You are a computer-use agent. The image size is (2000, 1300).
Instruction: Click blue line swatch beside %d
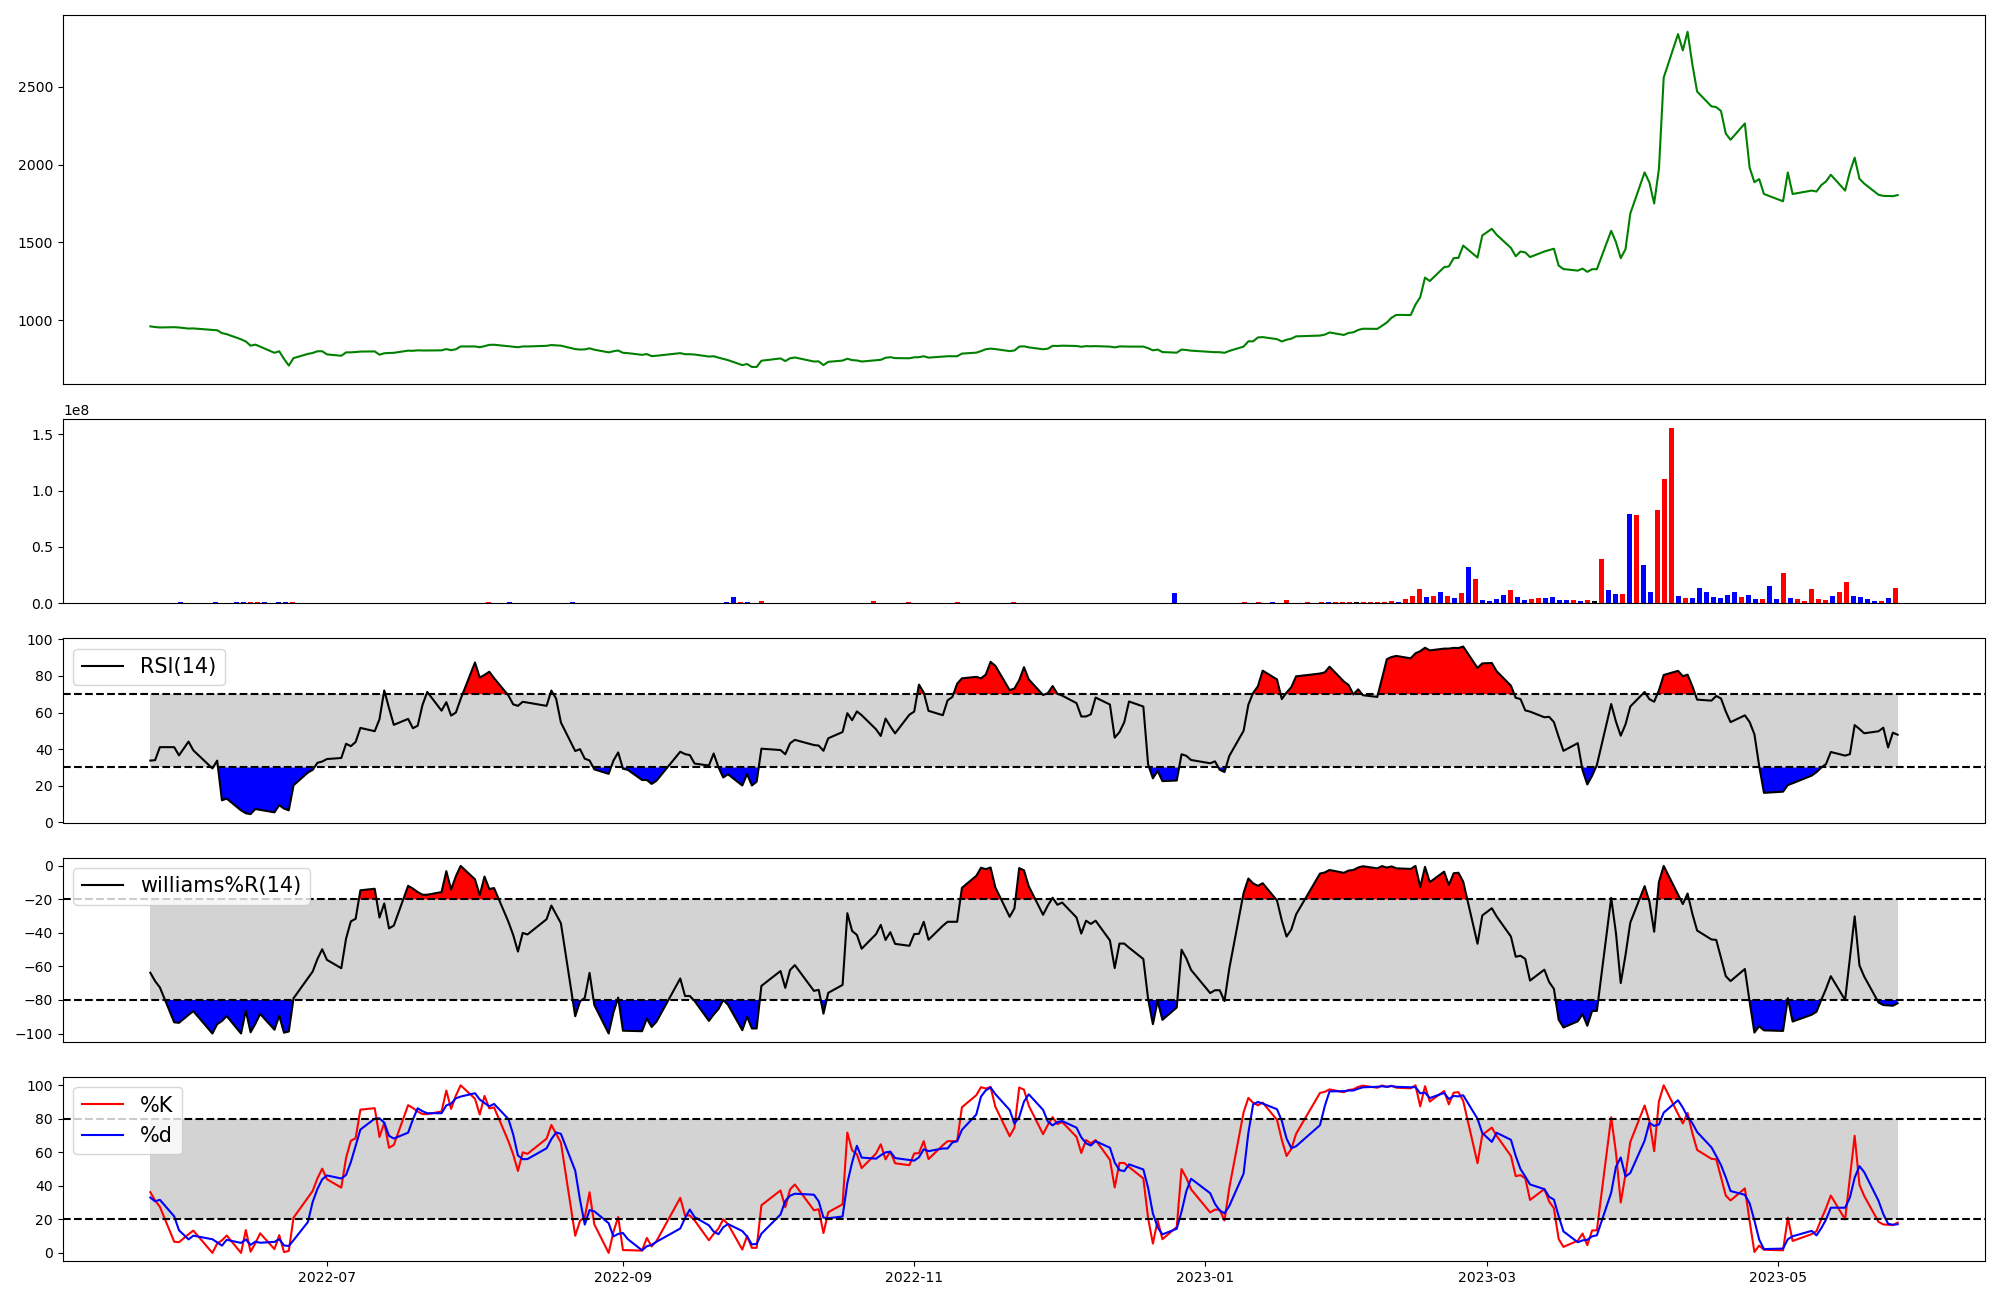coord(102,1135)
